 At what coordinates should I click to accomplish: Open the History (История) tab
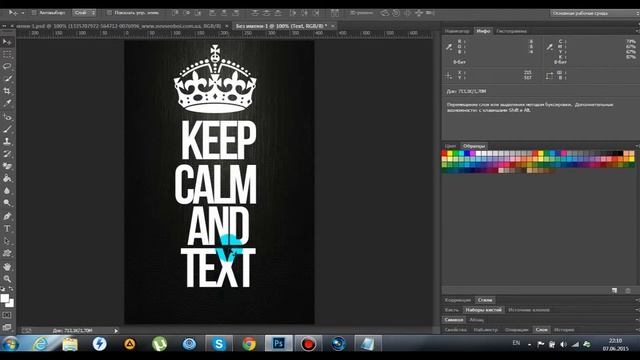pyautogui.click(x=564, y=329)
